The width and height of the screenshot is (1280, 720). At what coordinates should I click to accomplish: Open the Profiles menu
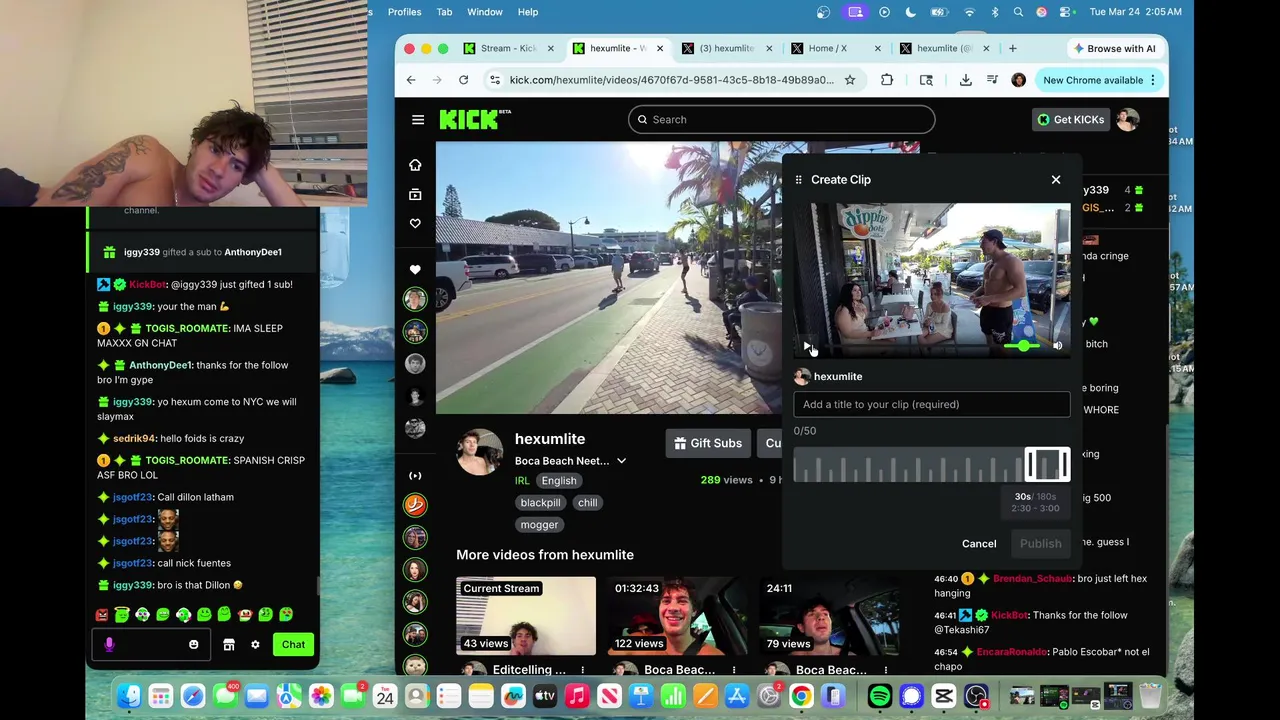click(405, 12)
